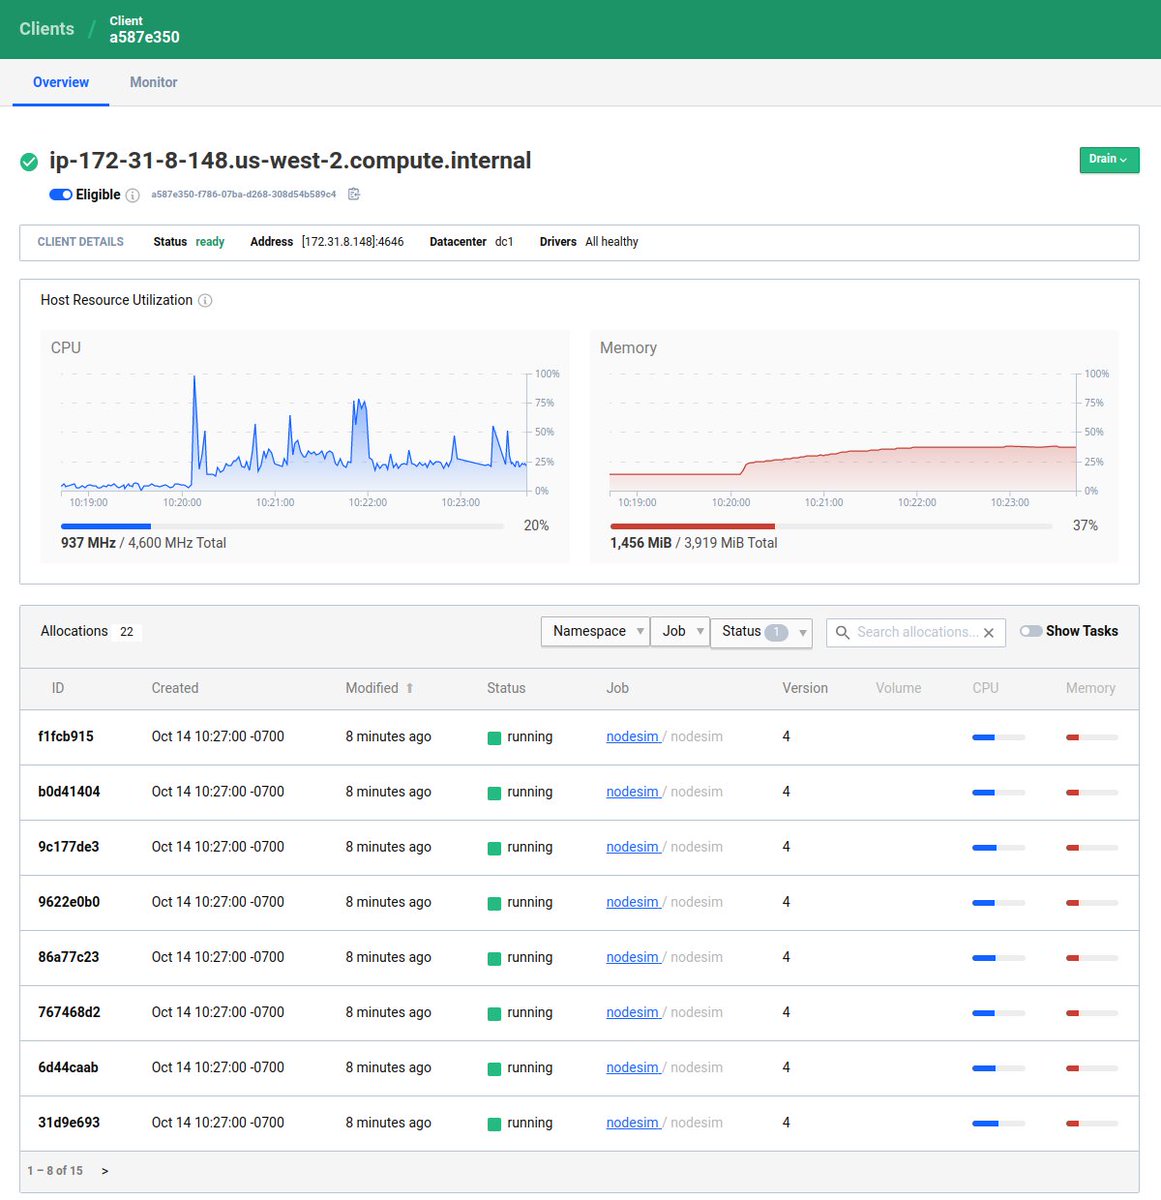Open the Namespace filter dropdown

point(595,631)
